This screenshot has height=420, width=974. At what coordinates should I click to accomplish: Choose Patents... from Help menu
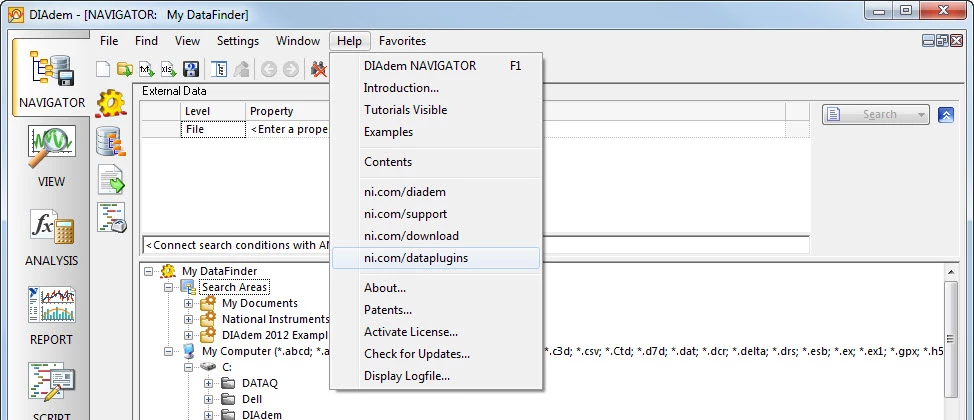tap(436, 309)
